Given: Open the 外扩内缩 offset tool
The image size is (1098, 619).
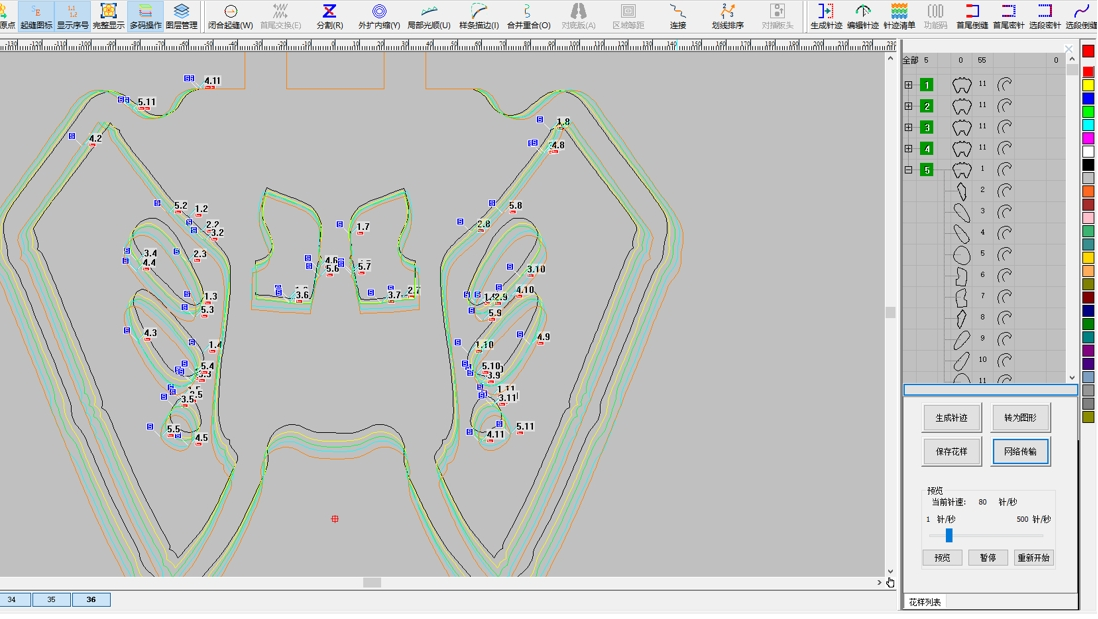Looking at the screenshot, I should (x=379, y=16).
